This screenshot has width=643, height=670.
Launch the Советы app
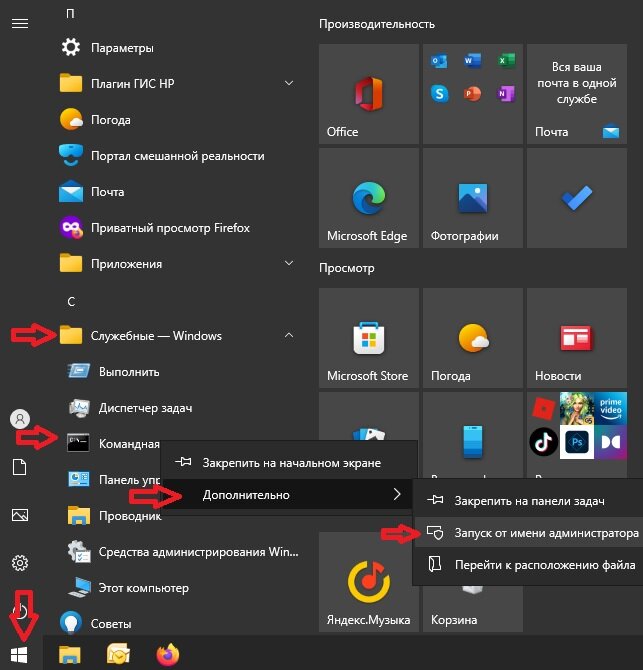(177, 623)
